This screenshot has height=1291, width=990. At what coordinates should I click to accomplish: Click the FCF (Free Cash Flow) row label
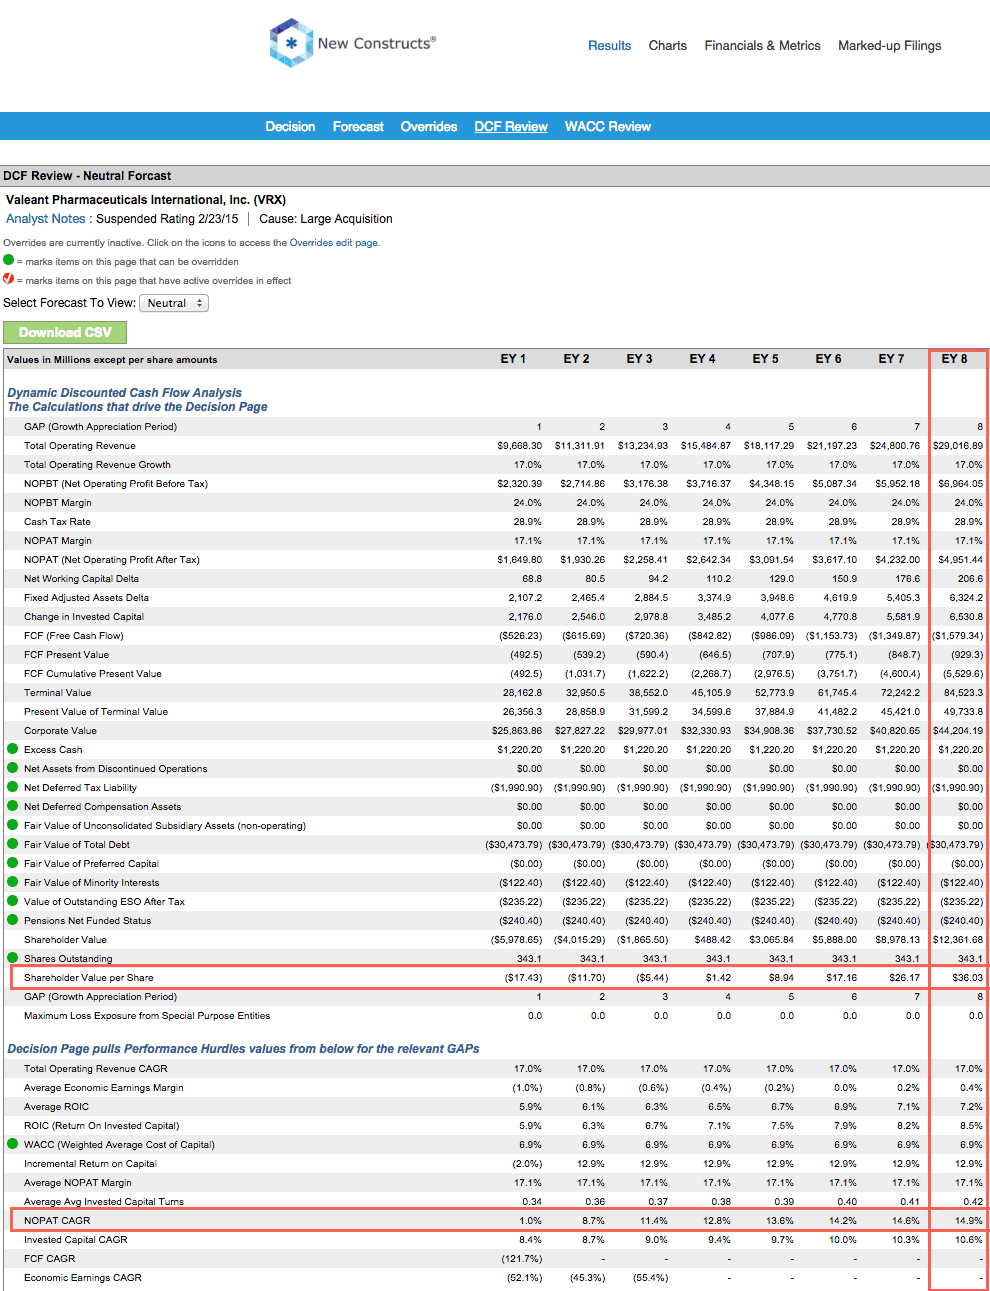coord(74,636)
